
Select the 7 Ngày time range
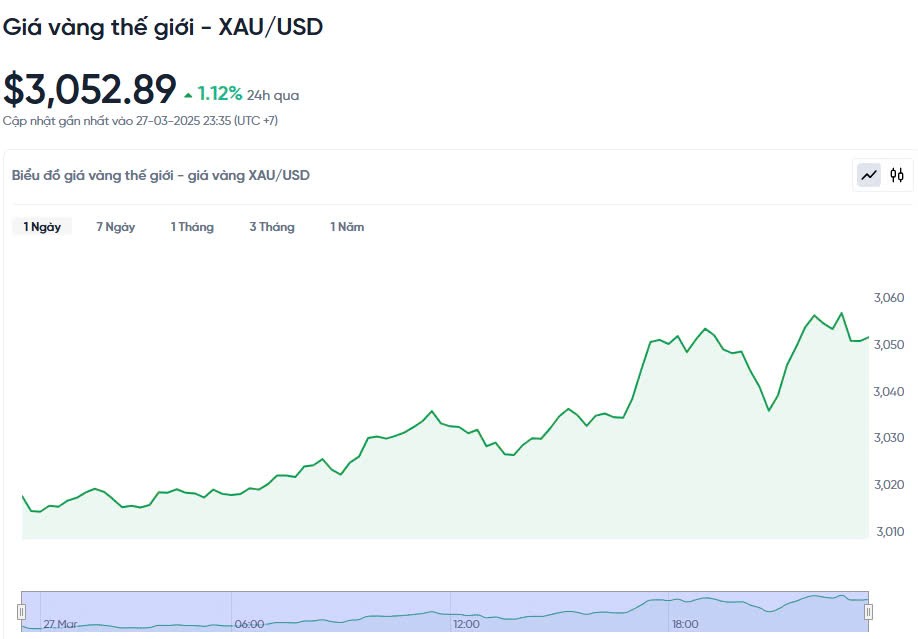coord(116,227)
